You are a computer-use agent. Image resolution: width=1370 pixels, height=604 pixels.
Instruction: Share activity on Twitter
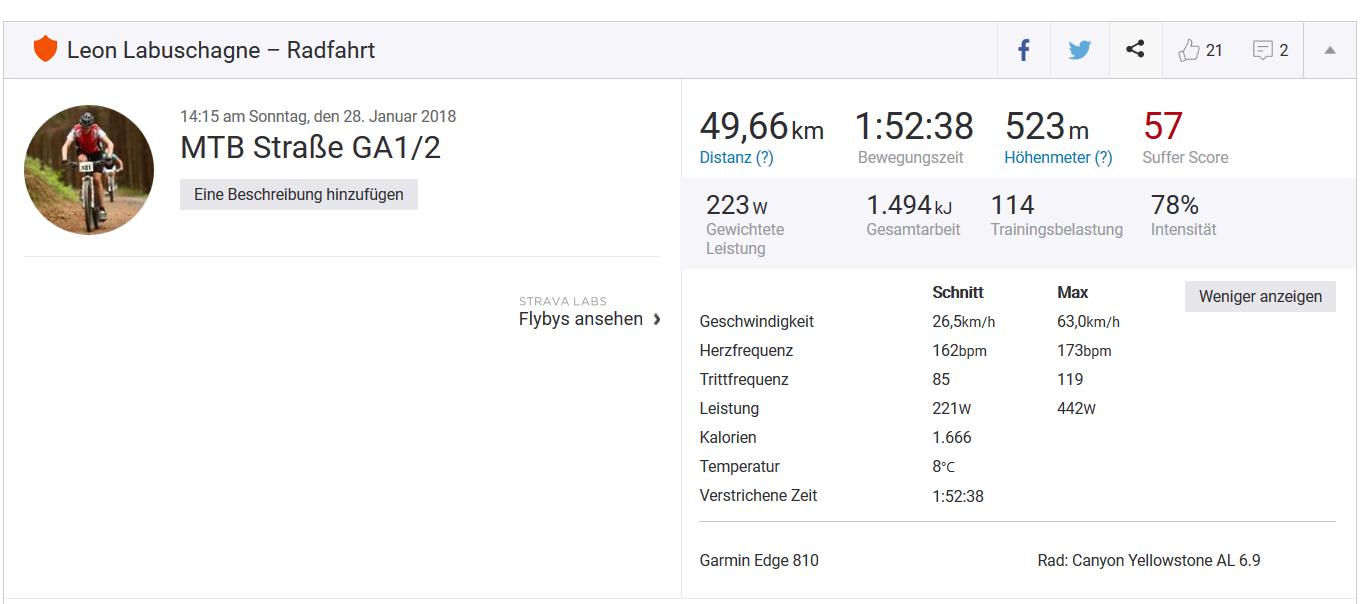(1079, 50)
